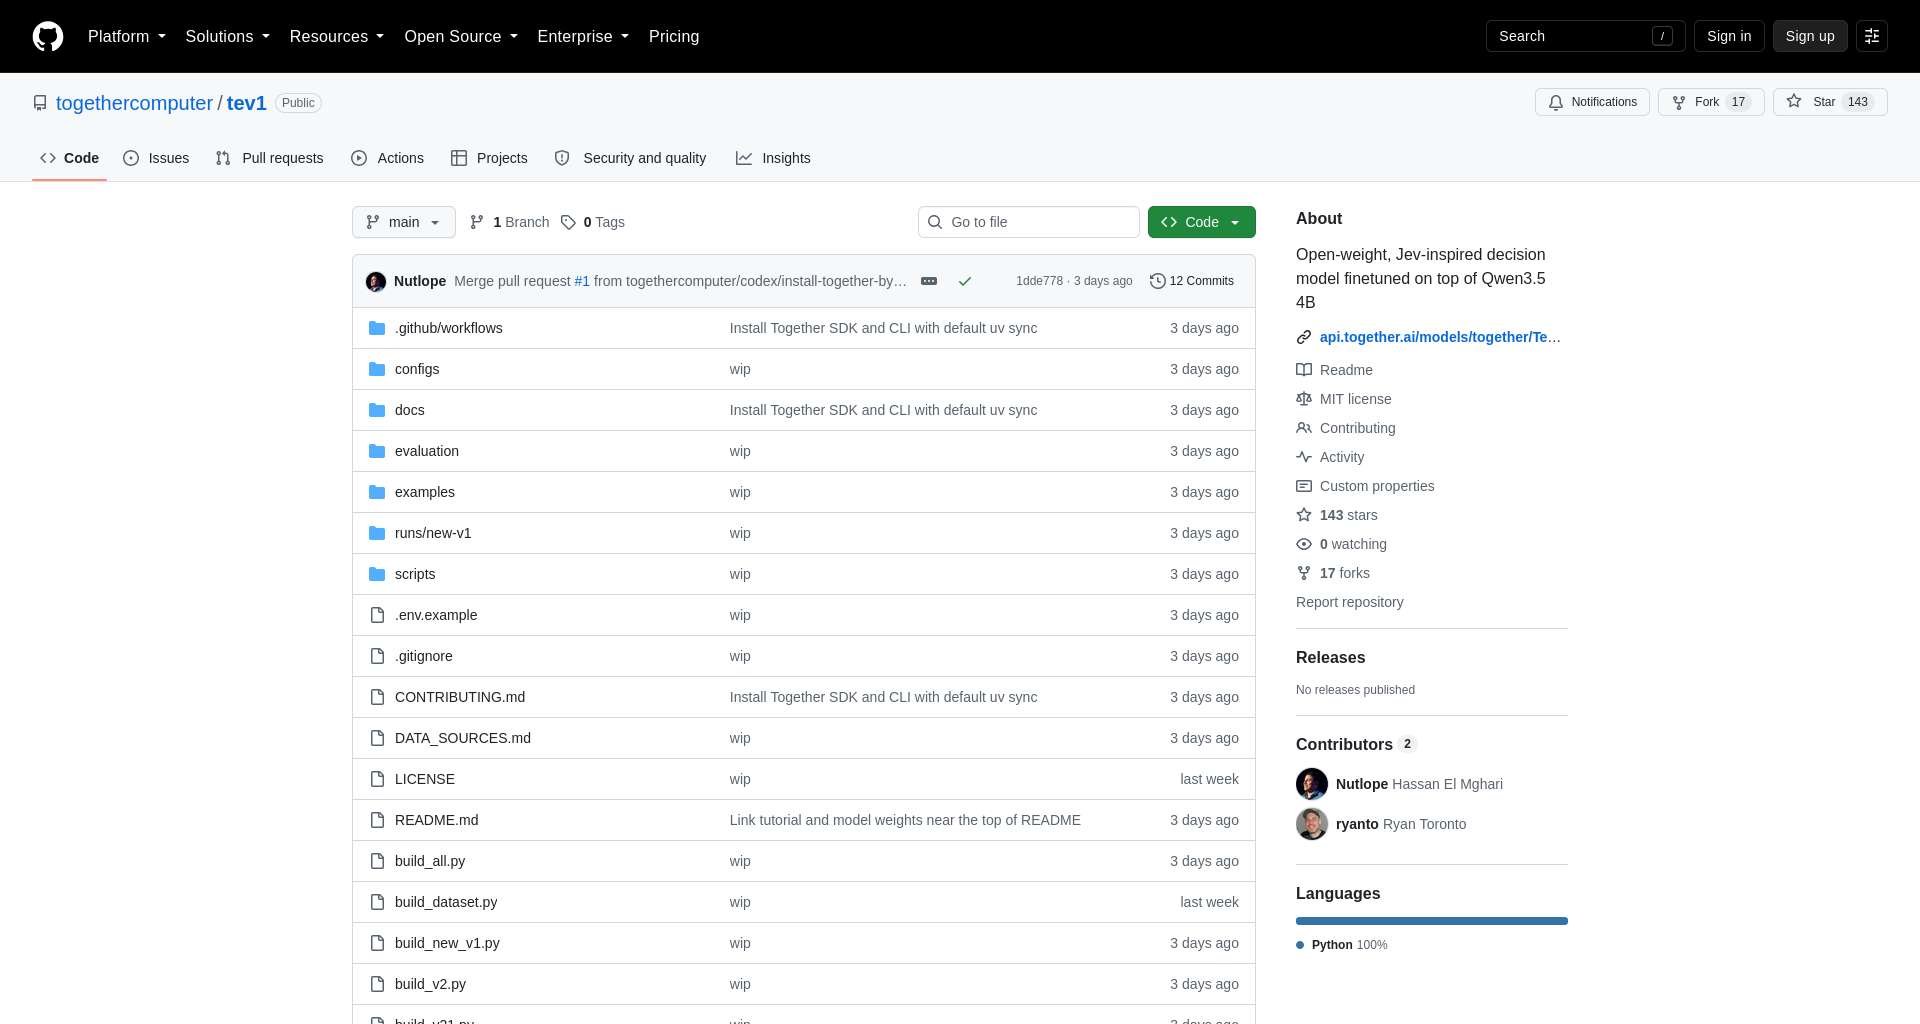Open pull request #1 link

pyautogui.click(x=582, y=281)
